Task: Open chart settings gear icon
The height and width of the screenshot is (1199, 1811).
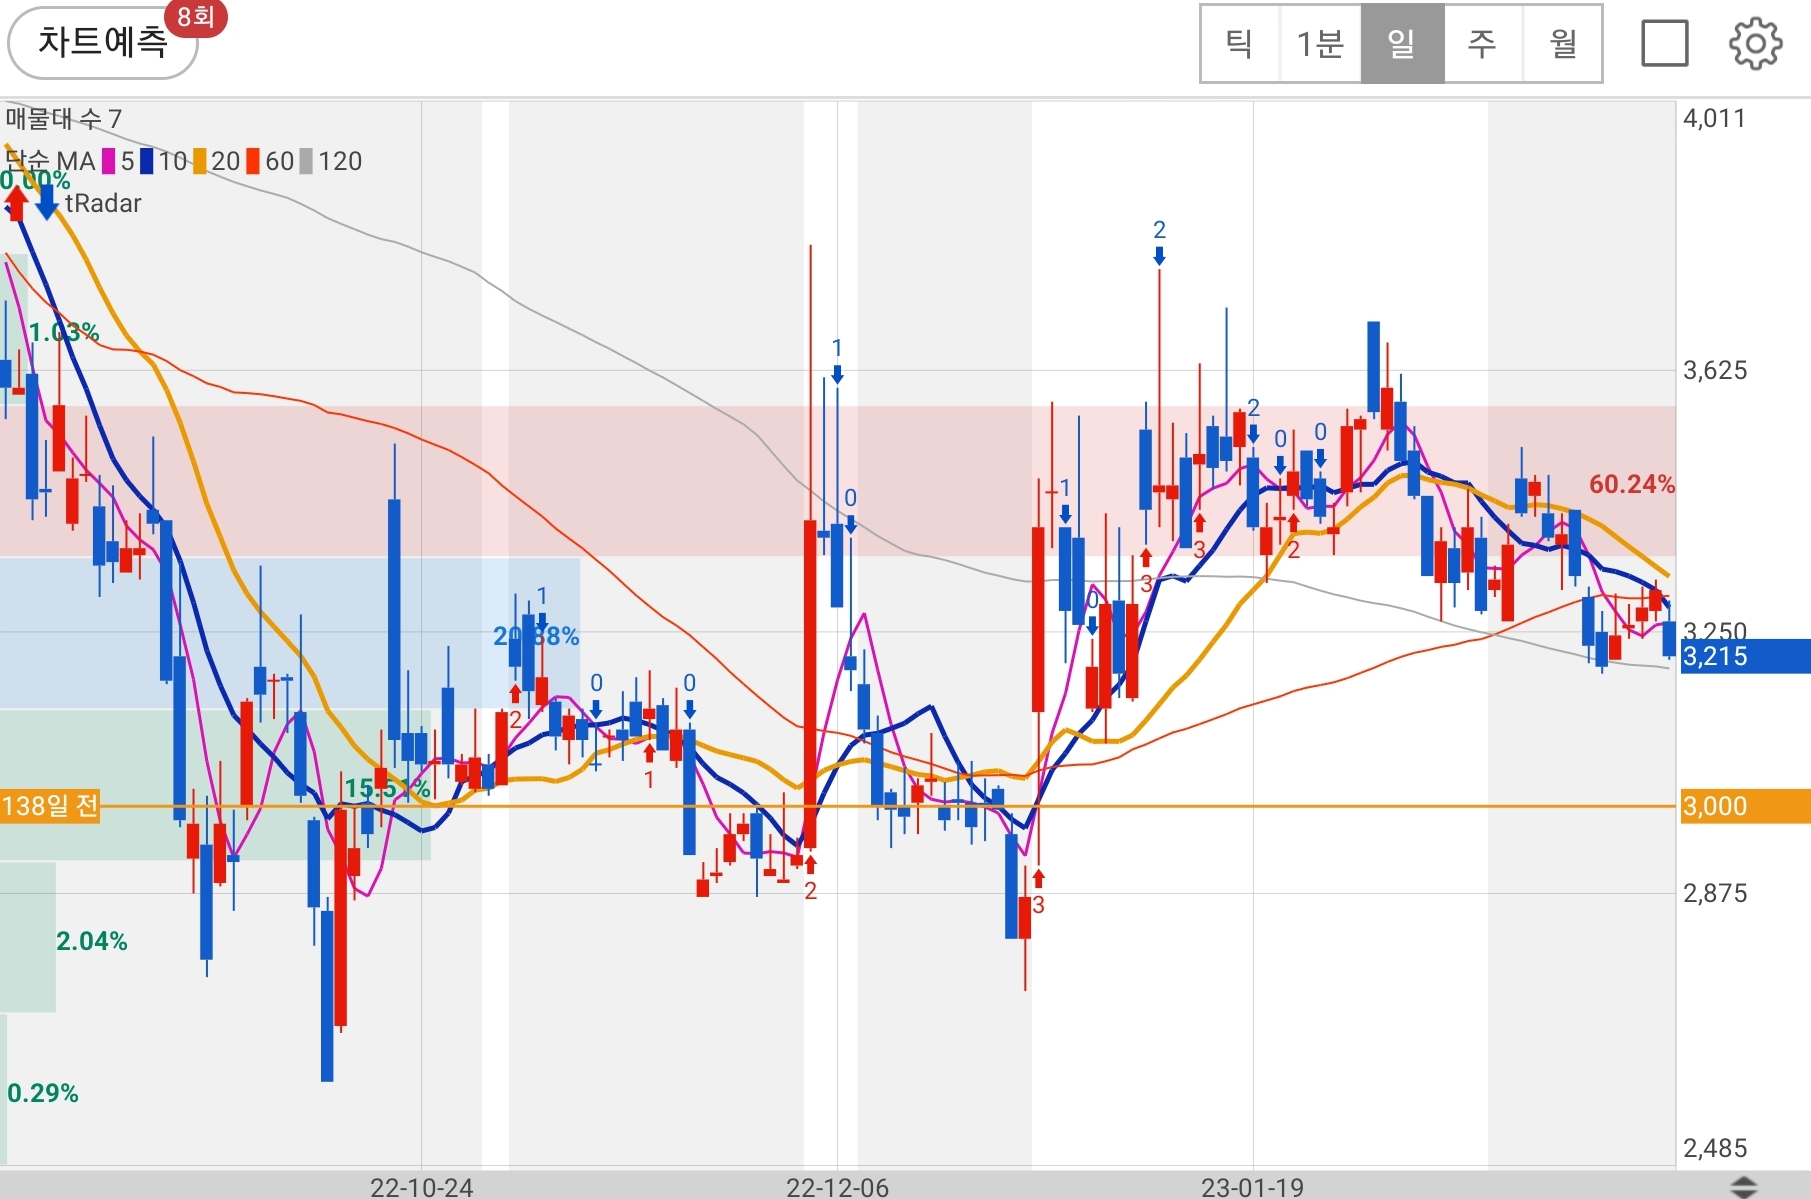Action: [x=1755, y=44]
